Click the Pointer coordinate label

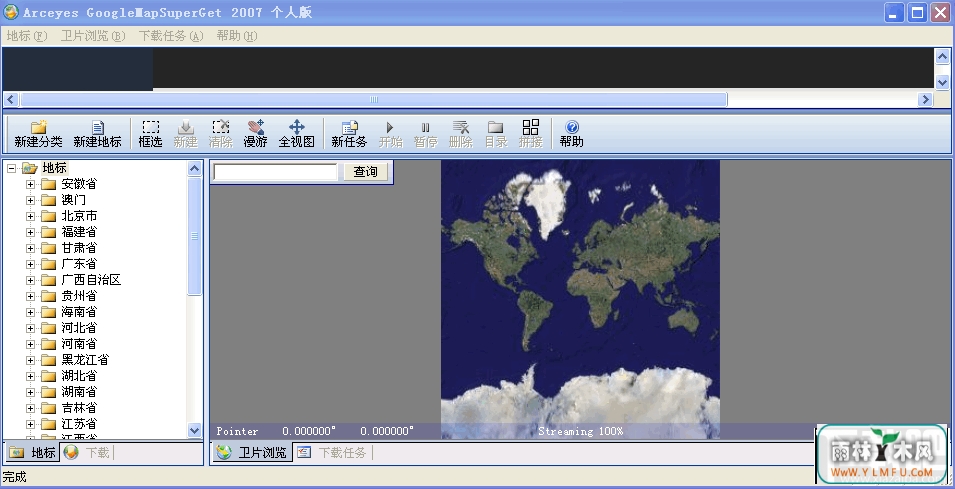pyautogui.click(x=237, y=431)
